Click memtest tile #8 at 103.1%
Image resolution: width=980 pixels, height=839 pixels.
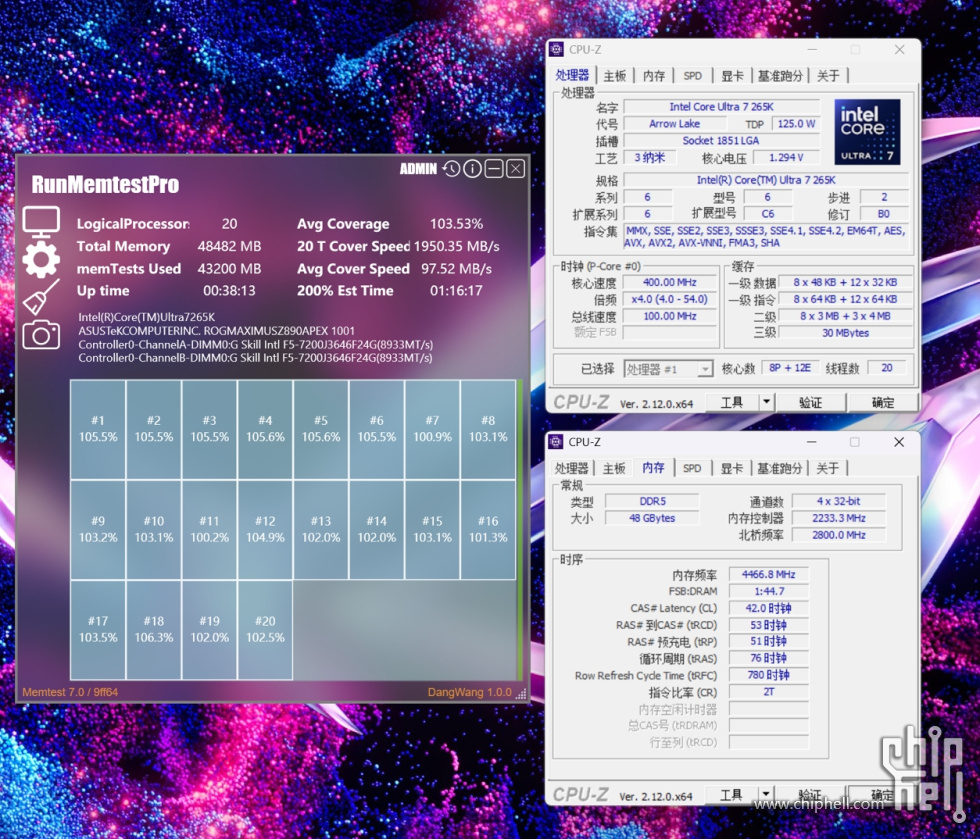tap(488, 430)
